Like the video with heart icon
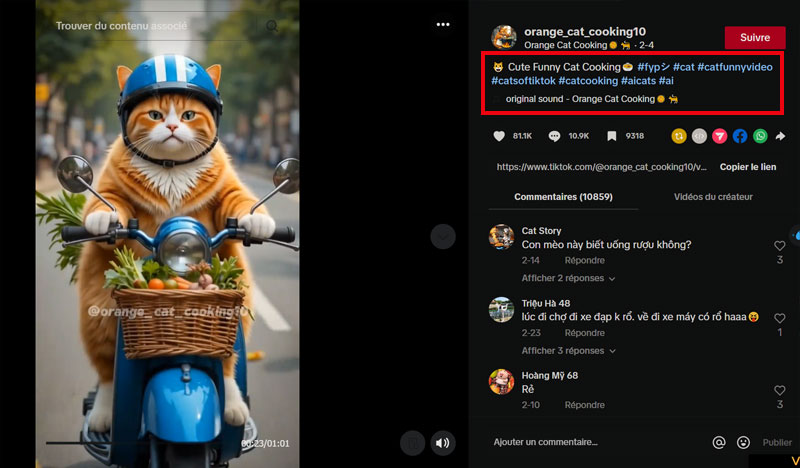This screenshot has height=468, width=800. tap(499, 136)
